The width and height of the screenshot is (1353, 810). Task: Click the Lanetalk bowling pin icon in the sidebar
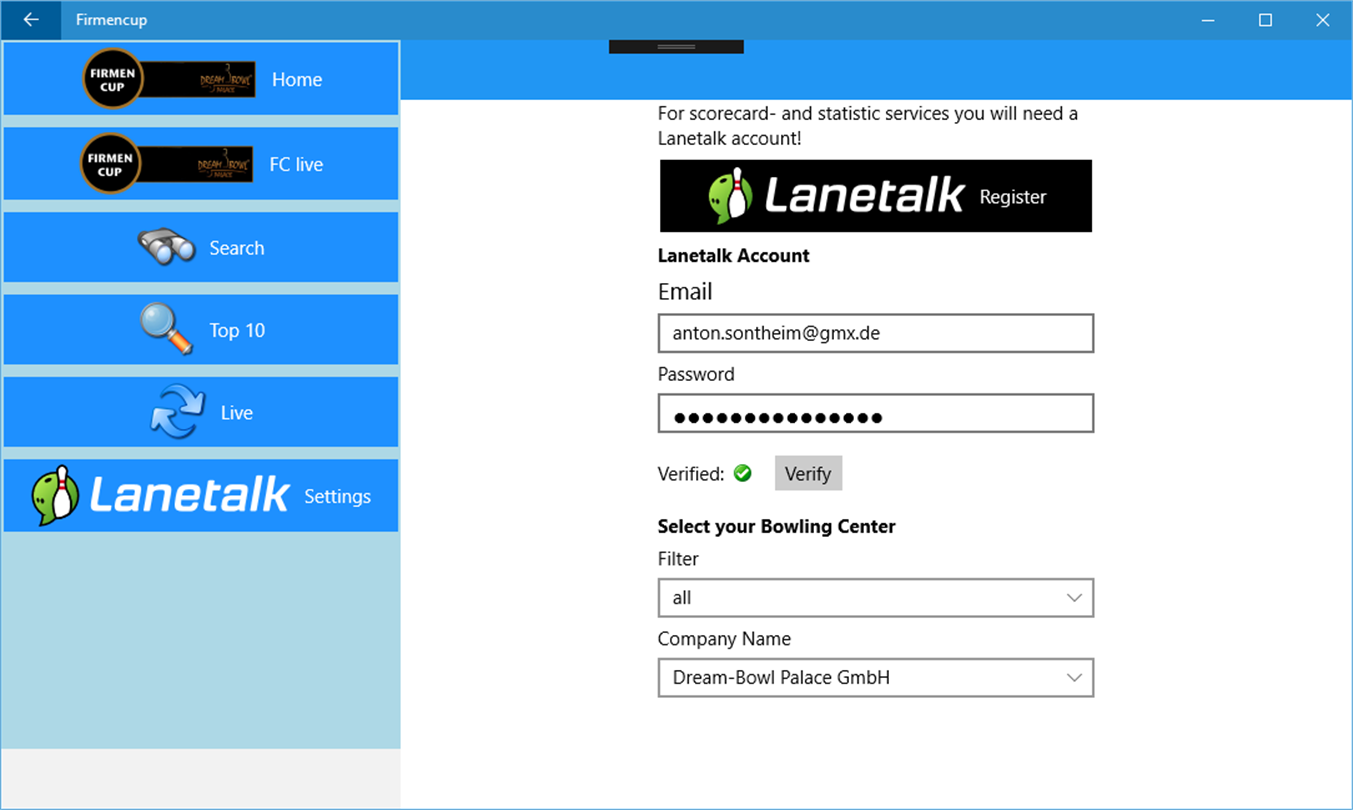coord(56,495)
